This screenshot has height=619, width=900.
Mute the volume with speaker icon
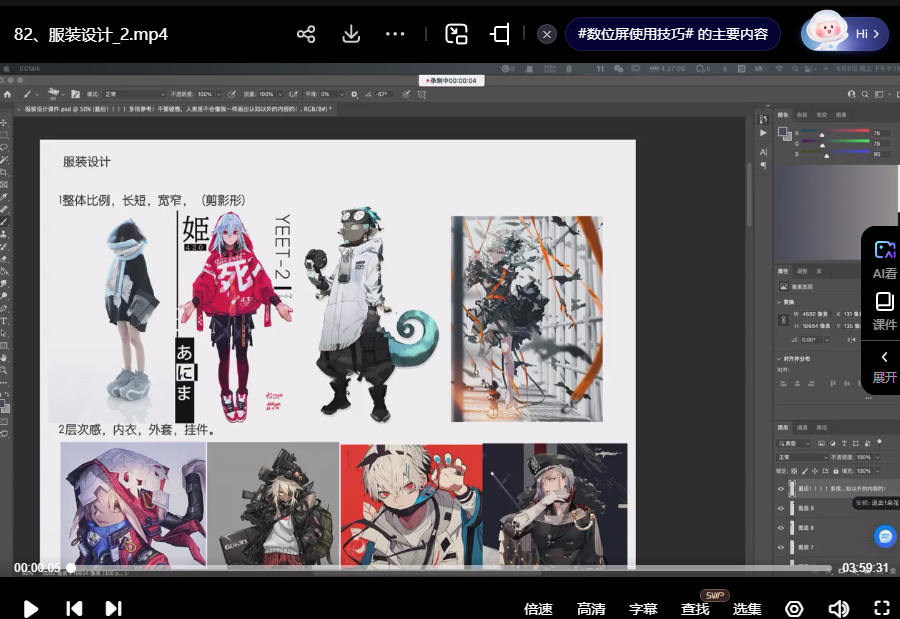(838, 608)
